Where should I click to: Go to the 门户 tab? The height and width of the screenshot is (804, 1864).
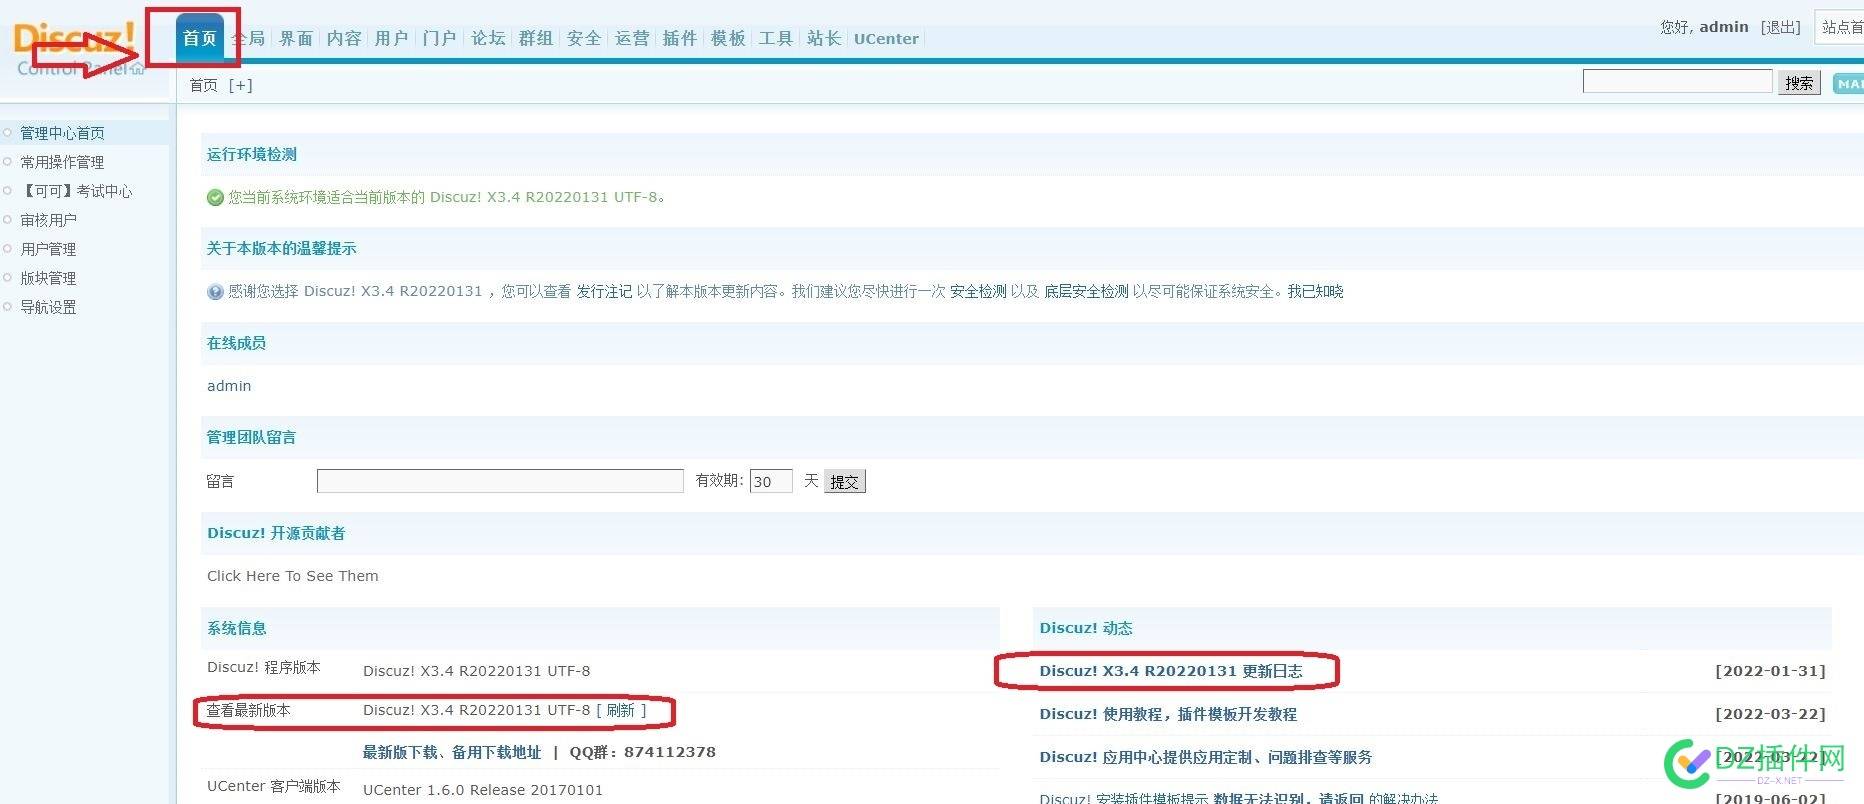pos(440,38)
